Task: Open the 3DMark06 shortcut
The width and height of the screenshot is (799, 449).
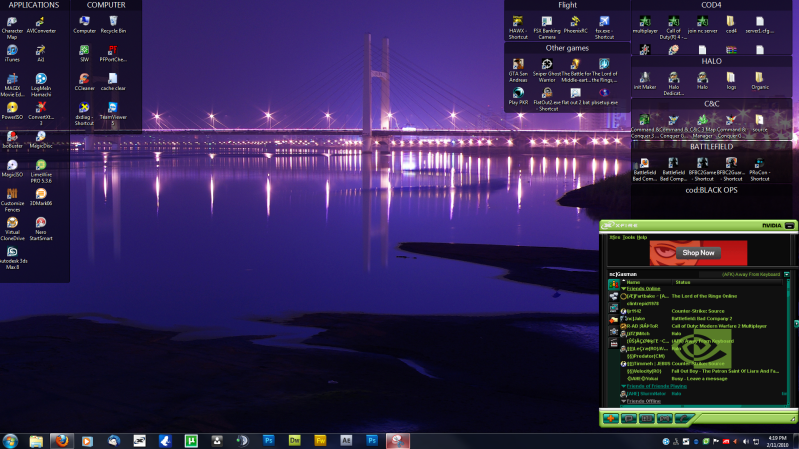Action: pyautogui.click(x=41, y=197)
